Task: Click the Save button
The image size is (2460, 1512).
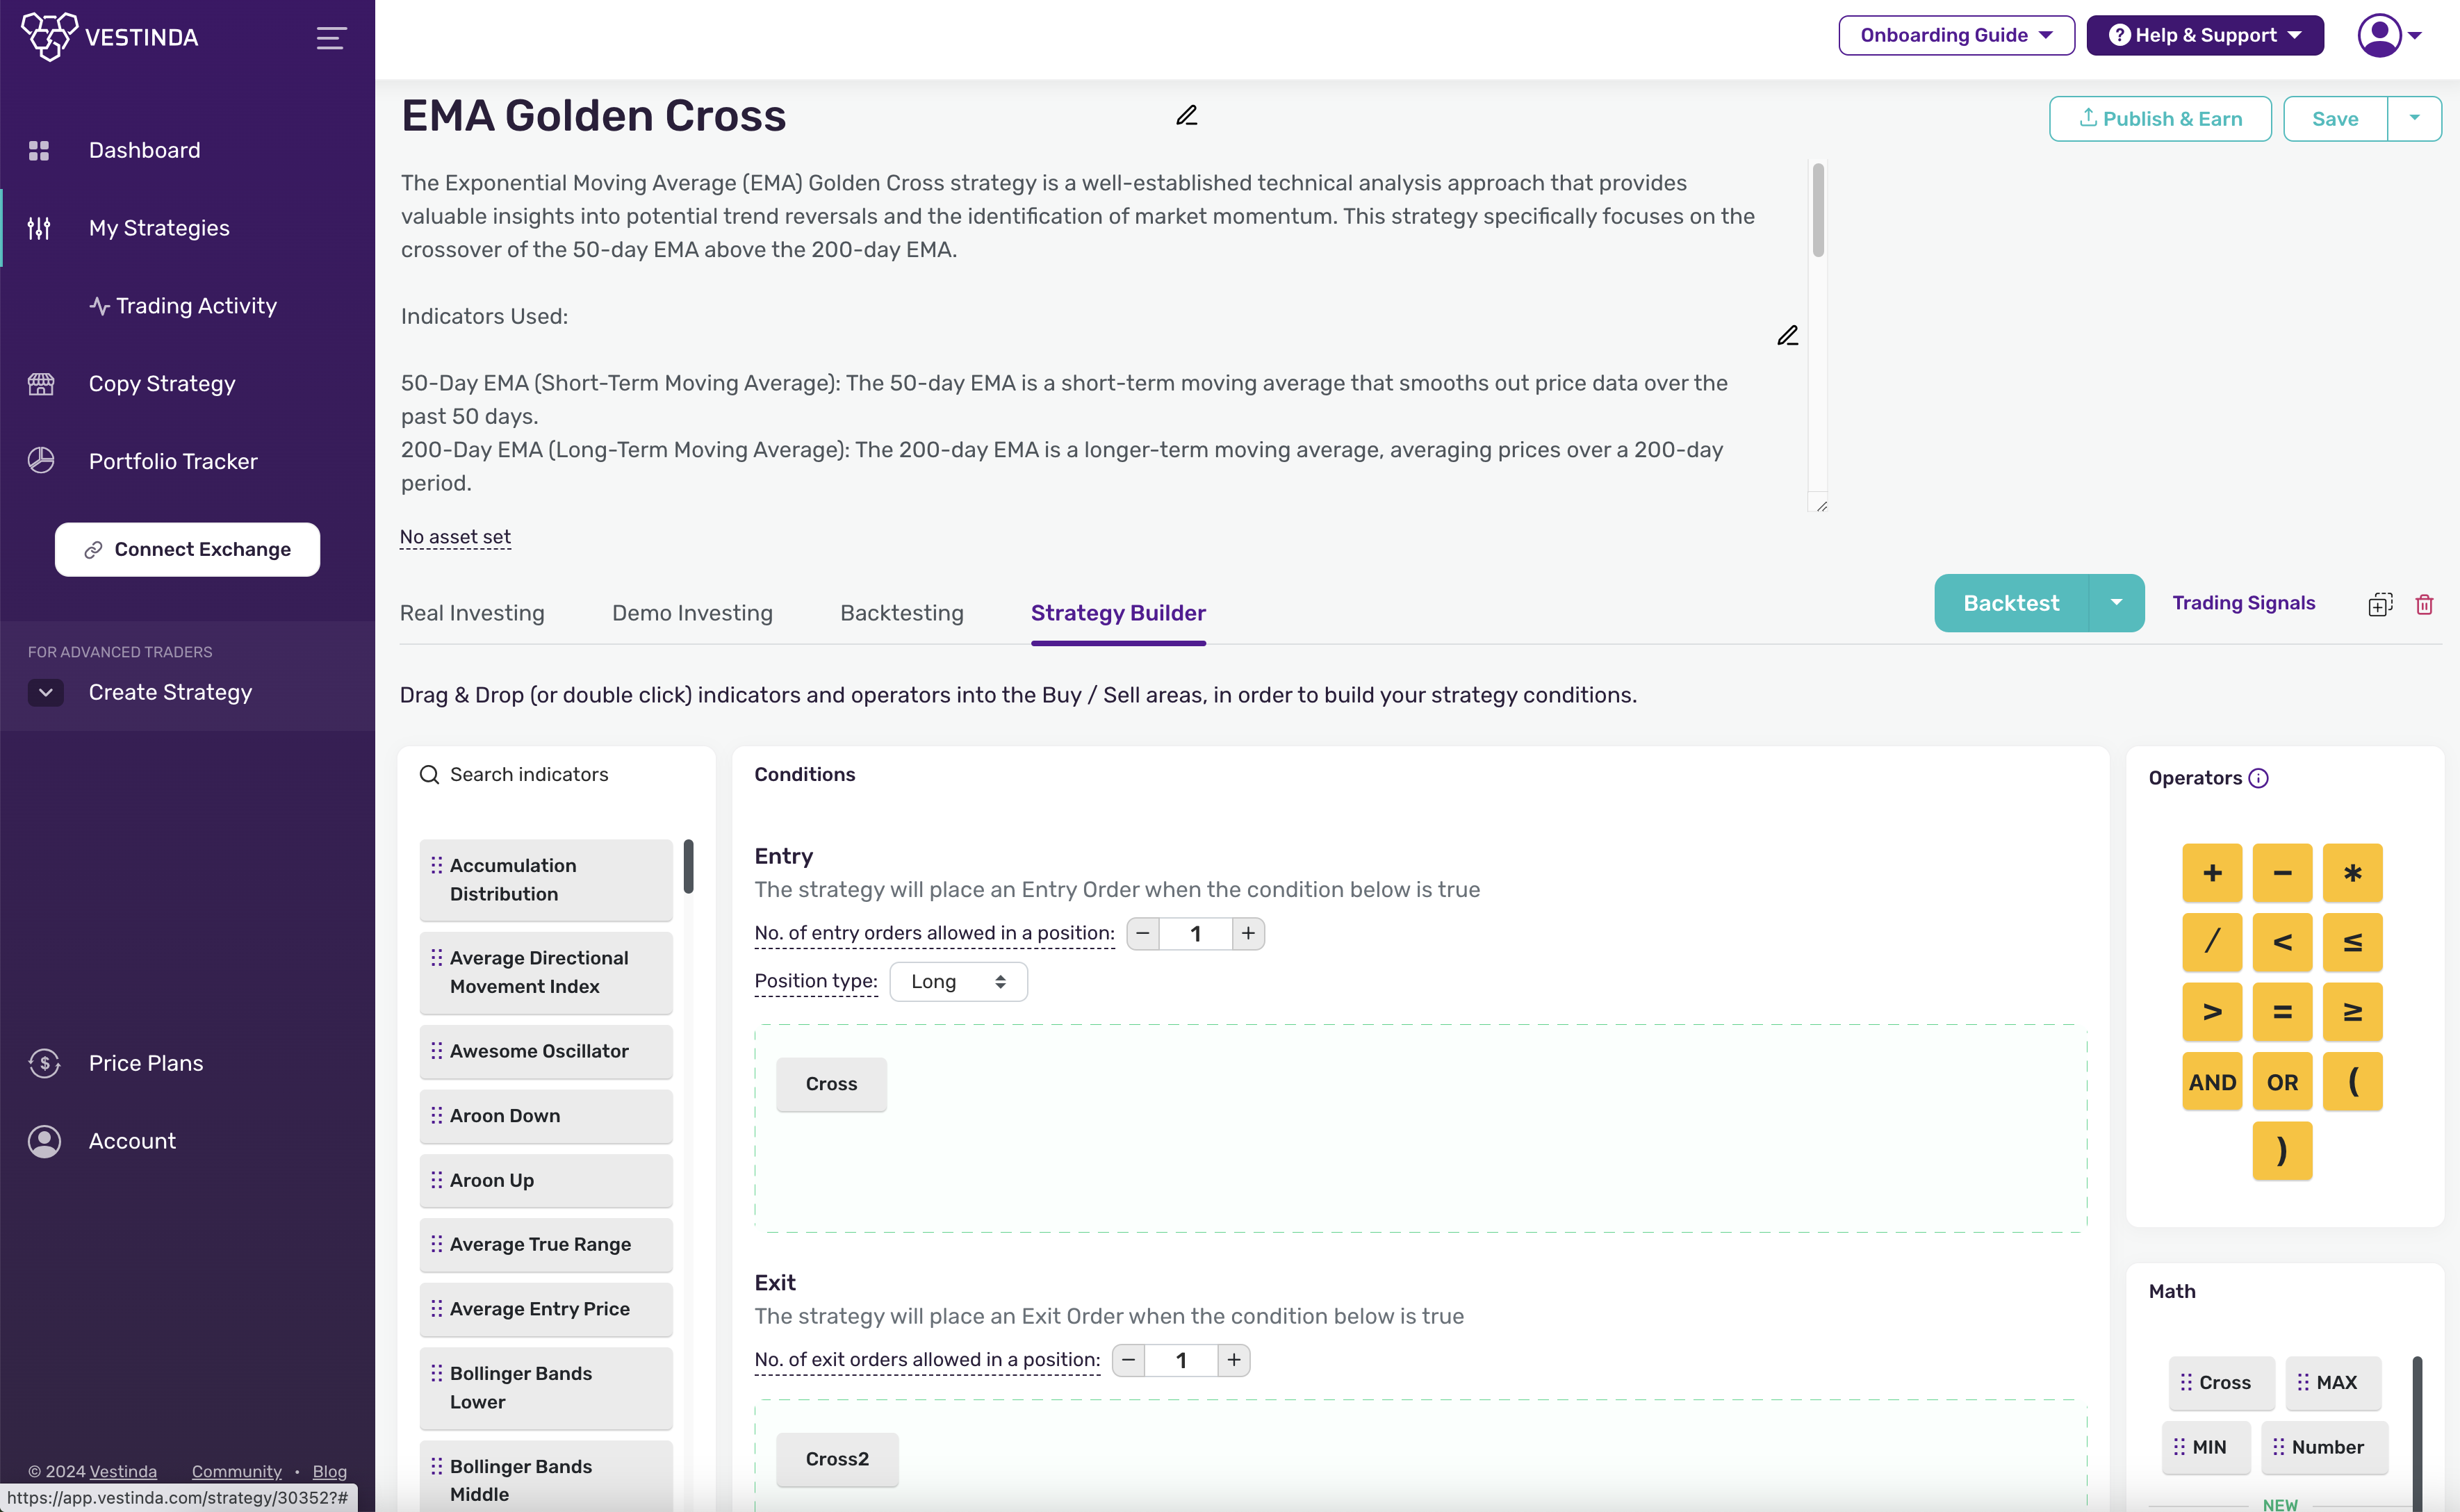Action: pos(2335,119)
